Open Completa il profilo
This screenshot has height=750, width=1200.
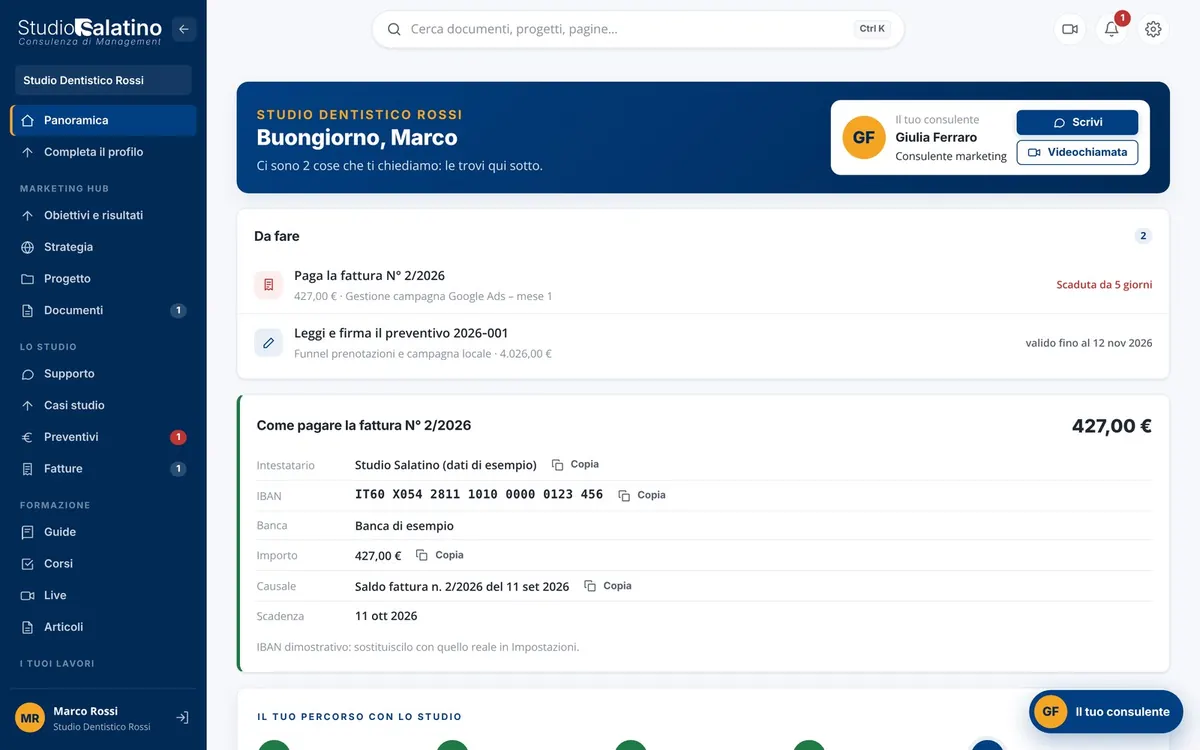click(x=103, y=152)
